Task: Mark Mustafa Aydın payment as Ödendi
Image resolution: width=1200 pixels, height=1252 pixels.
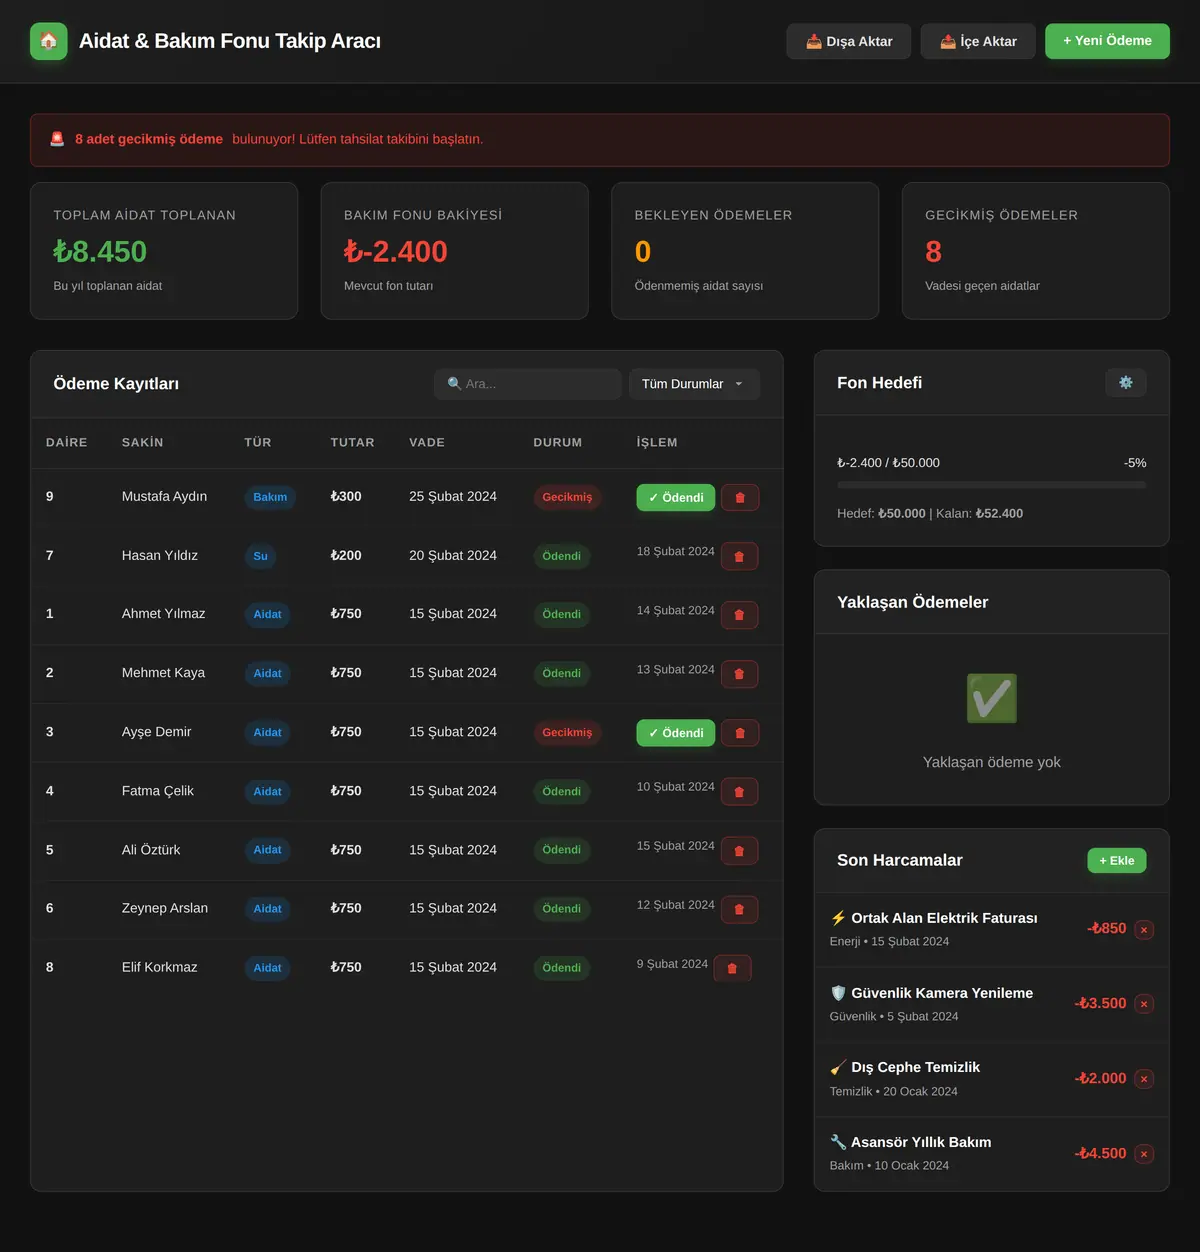Action: [676, 497]
